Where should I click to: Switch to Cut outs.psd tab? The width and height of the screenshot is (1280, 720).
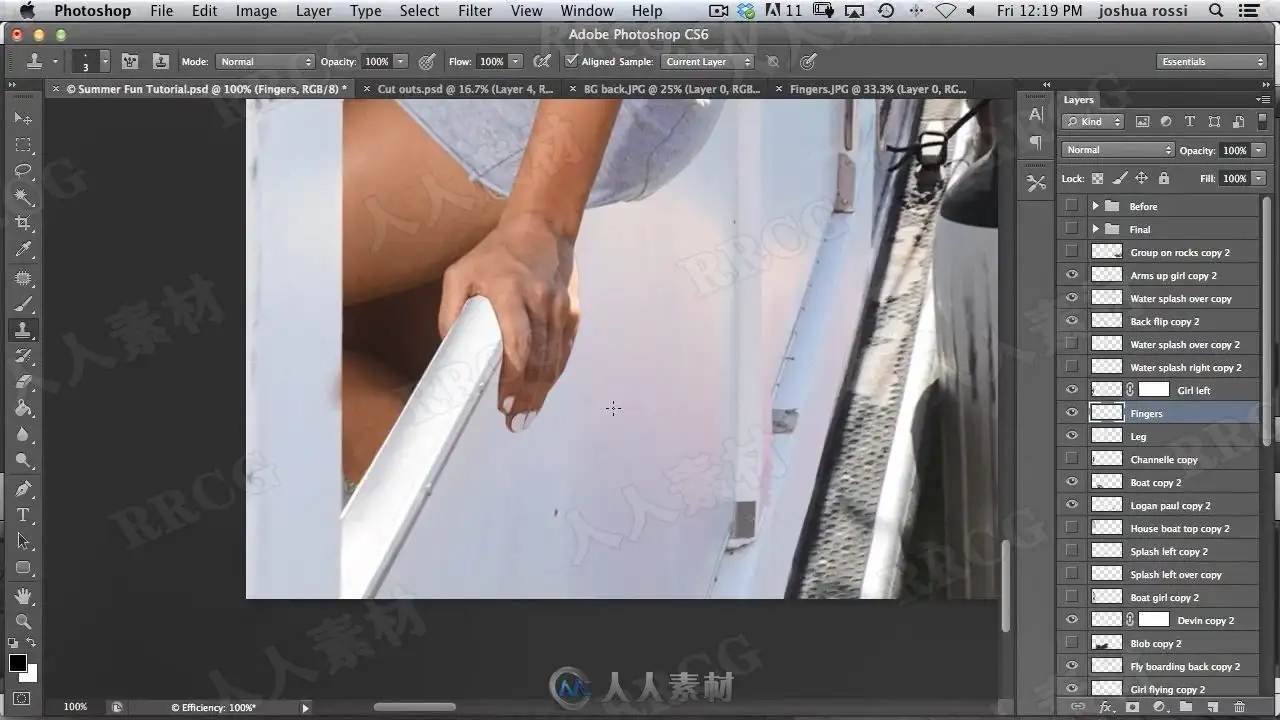(x=465, y=89)
